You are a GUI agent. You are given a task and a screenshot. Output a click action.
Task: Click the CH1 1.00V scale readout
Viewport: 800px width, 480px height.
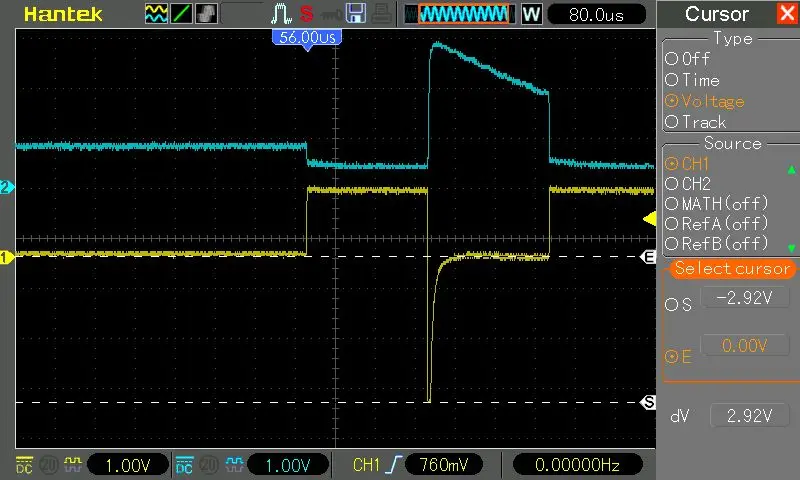point(128,465)
